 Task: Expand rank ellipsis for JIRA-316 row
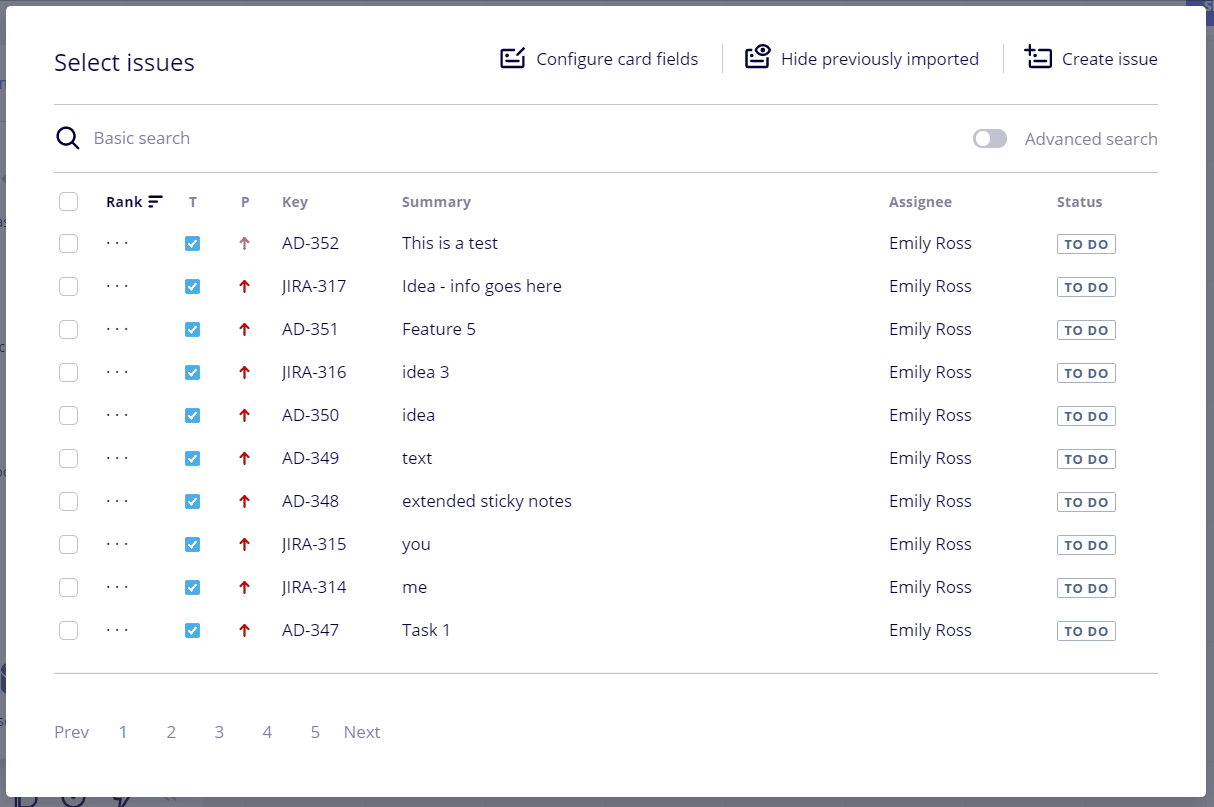(117, 372)
